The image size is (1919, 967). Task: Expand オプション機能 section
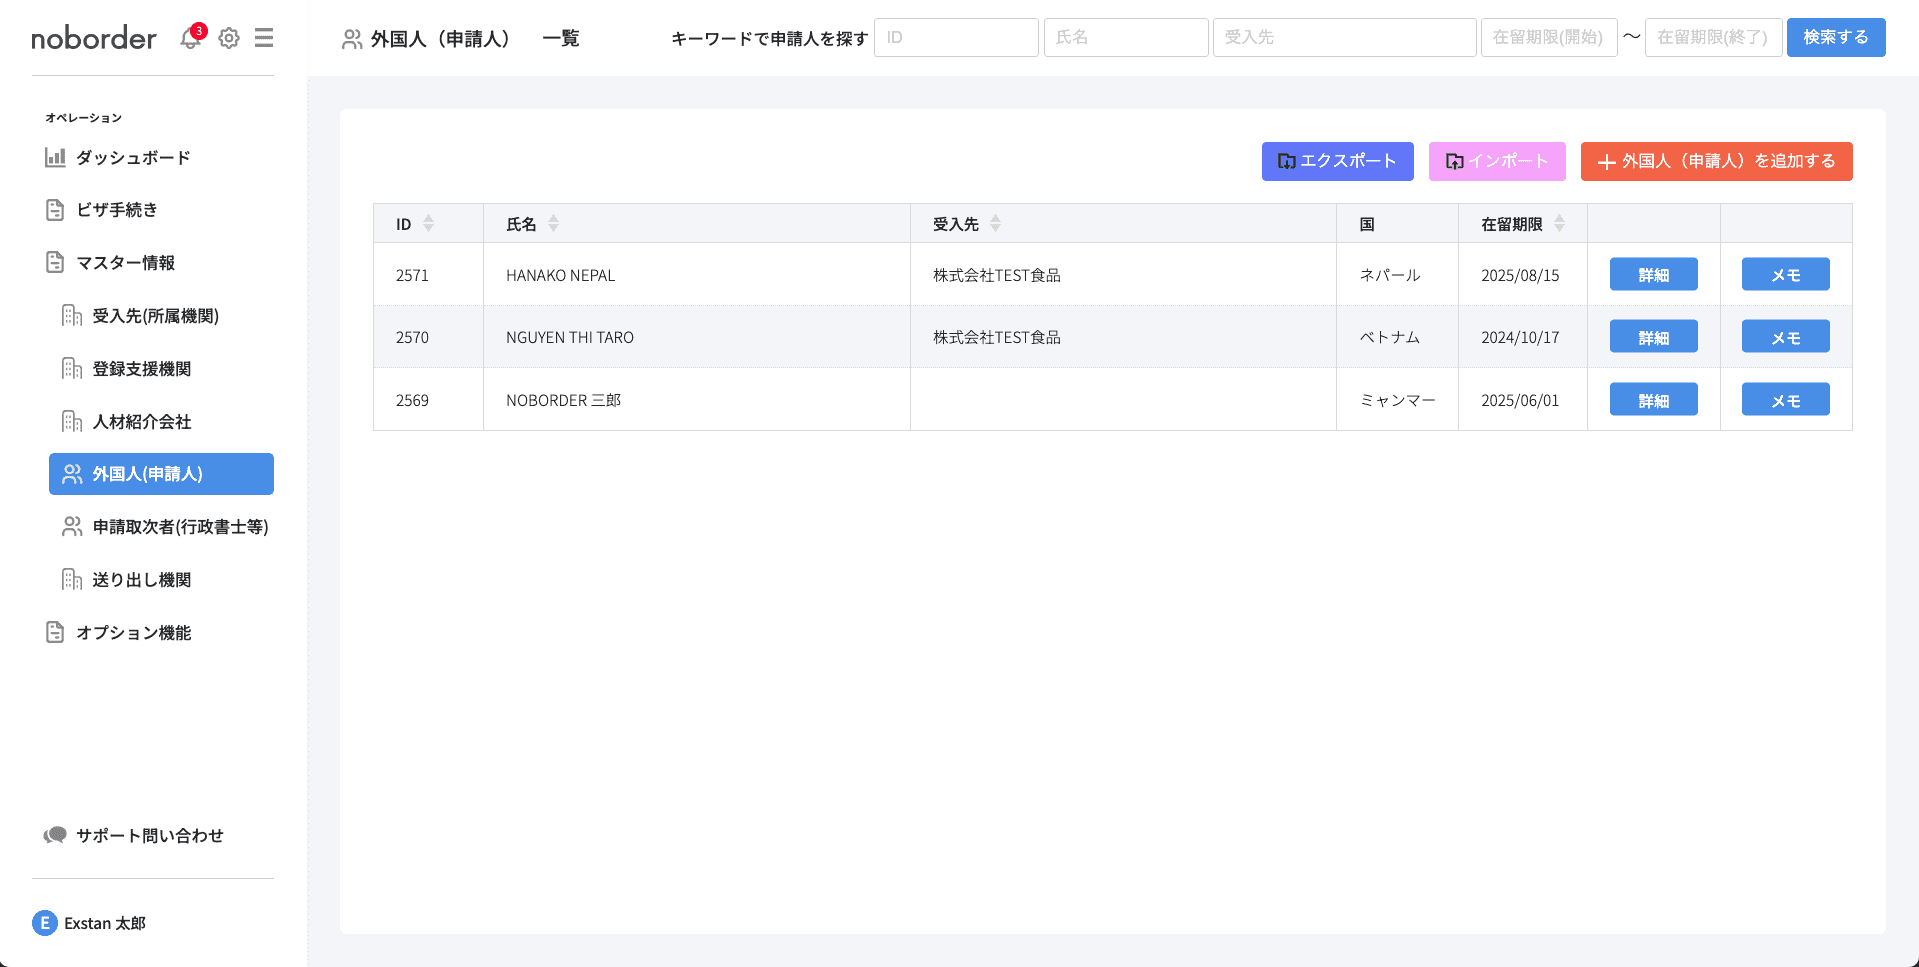click(133, 632)
